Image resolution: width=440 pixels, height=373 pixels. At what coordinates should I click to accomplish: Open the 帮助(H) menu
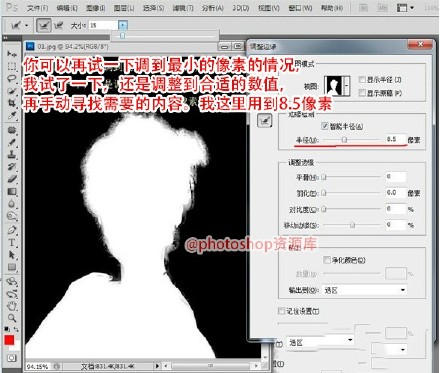point(332,8)
